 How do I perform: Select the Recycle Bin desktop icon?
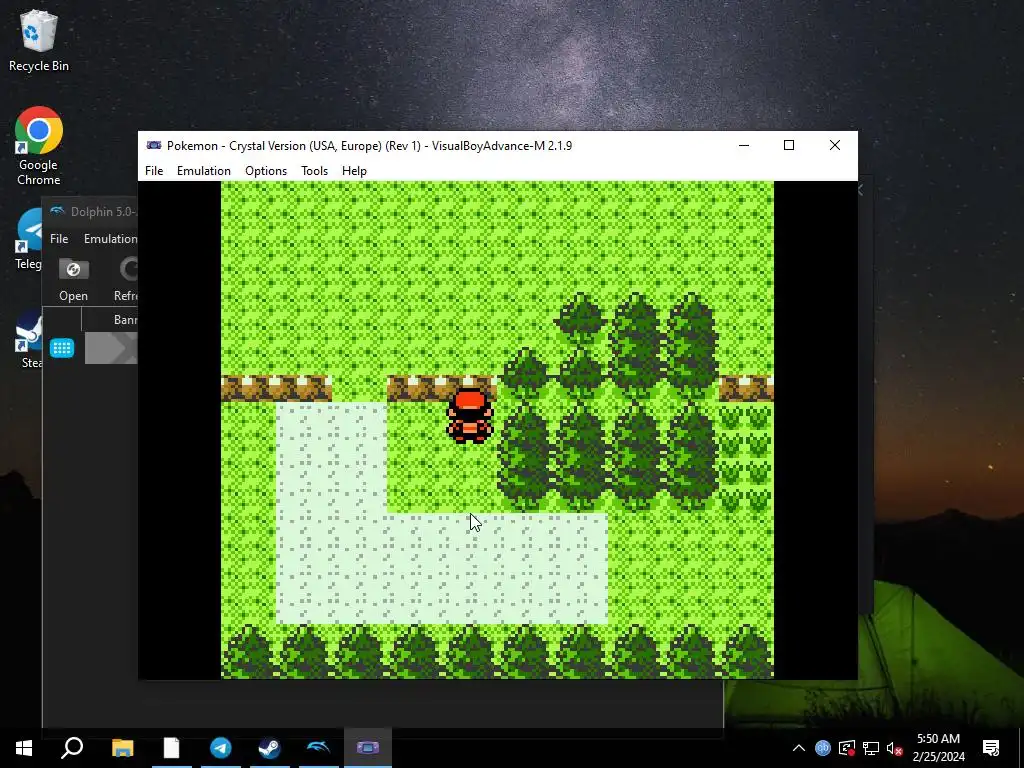(x=39, y=40)
